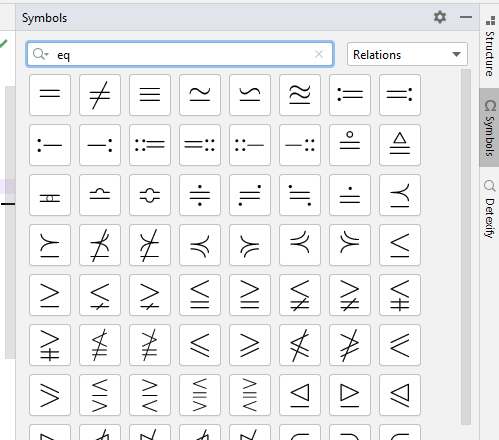Pick the dash-double-colon symbol
Viewport: 499px width, 440px height.
click(300, 145)
